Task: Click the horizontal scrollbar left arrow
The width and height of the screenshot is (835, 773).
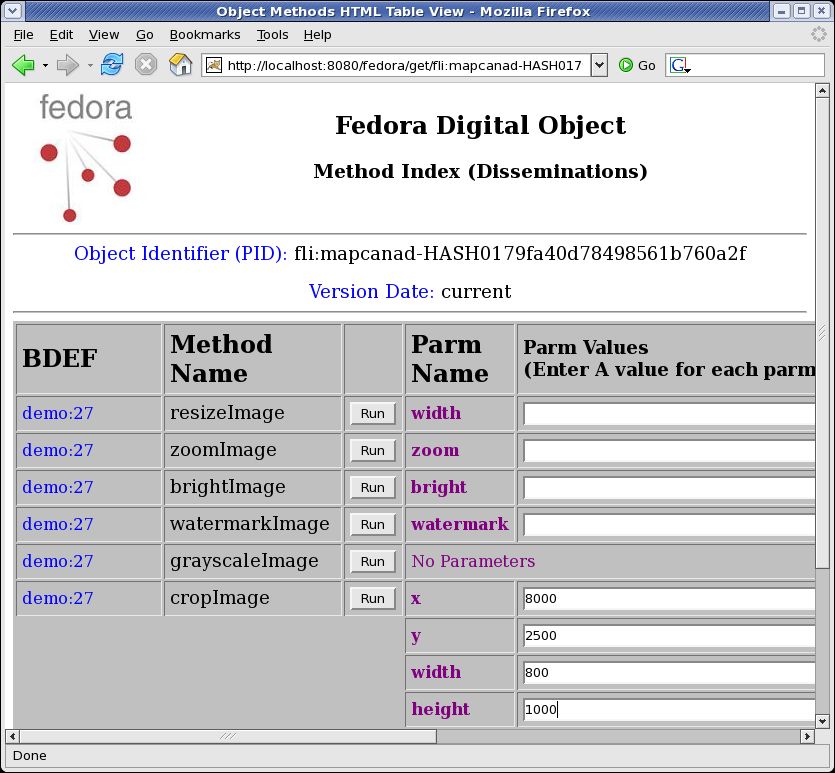Action: (x=12, y=736)
